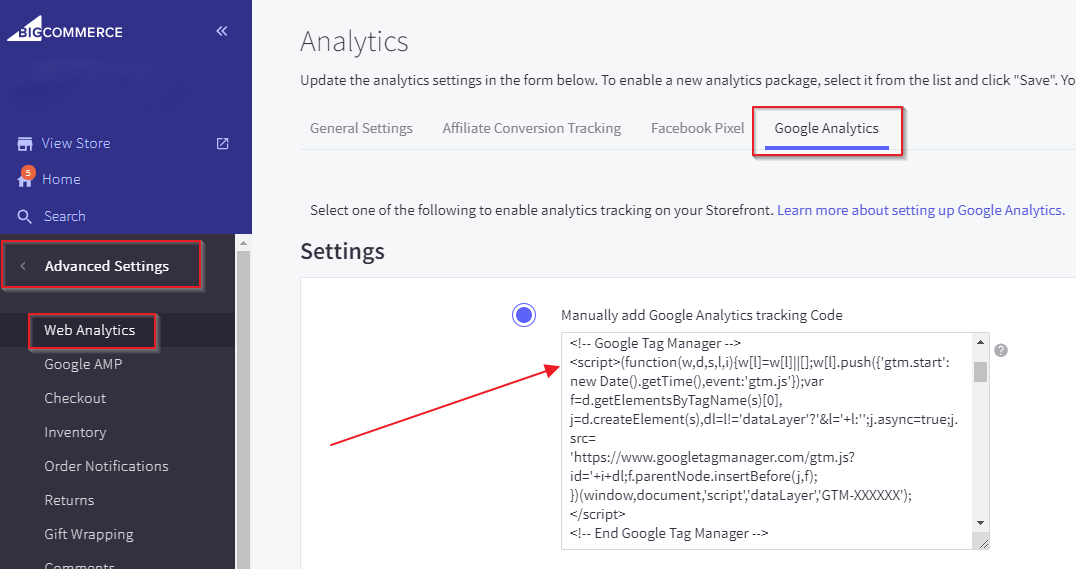Select Advanced Settings heading

tap(106, 266)
